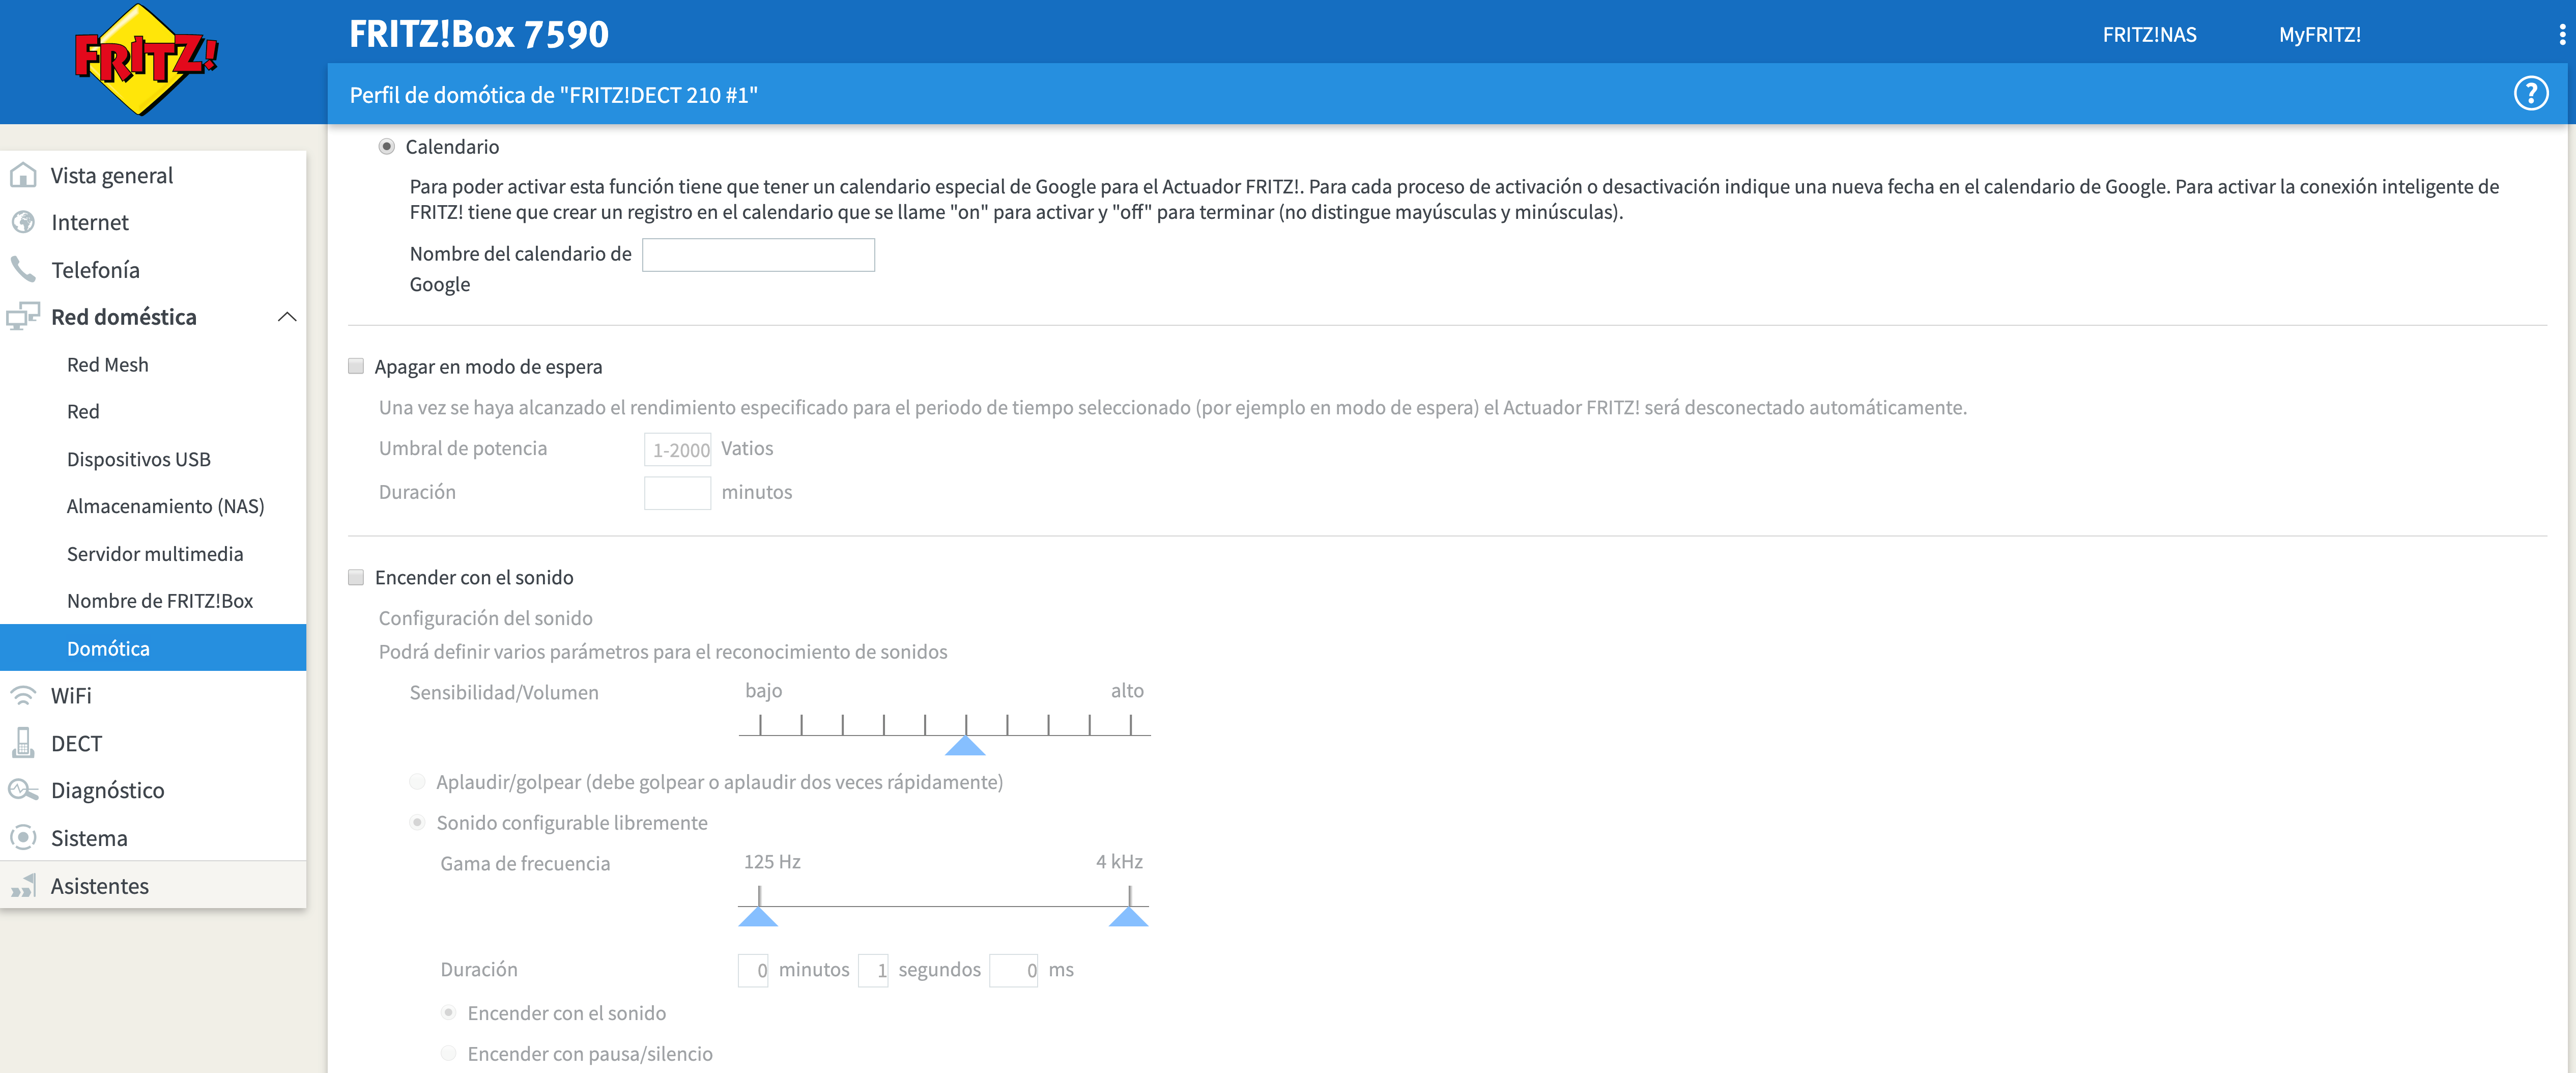Image resolution: width=2576 pixels, height=1073 pixels.
Task: Choose the Encender con el sonido radio button
Action: click(x=449, y=1013)
